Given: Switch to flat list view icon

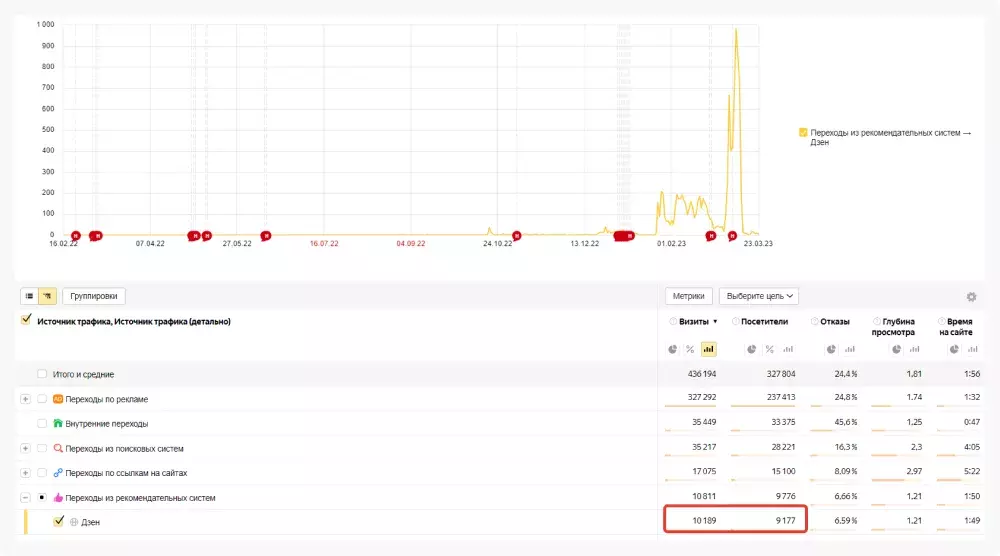Looking at the screenshot, I should [29, 296].
